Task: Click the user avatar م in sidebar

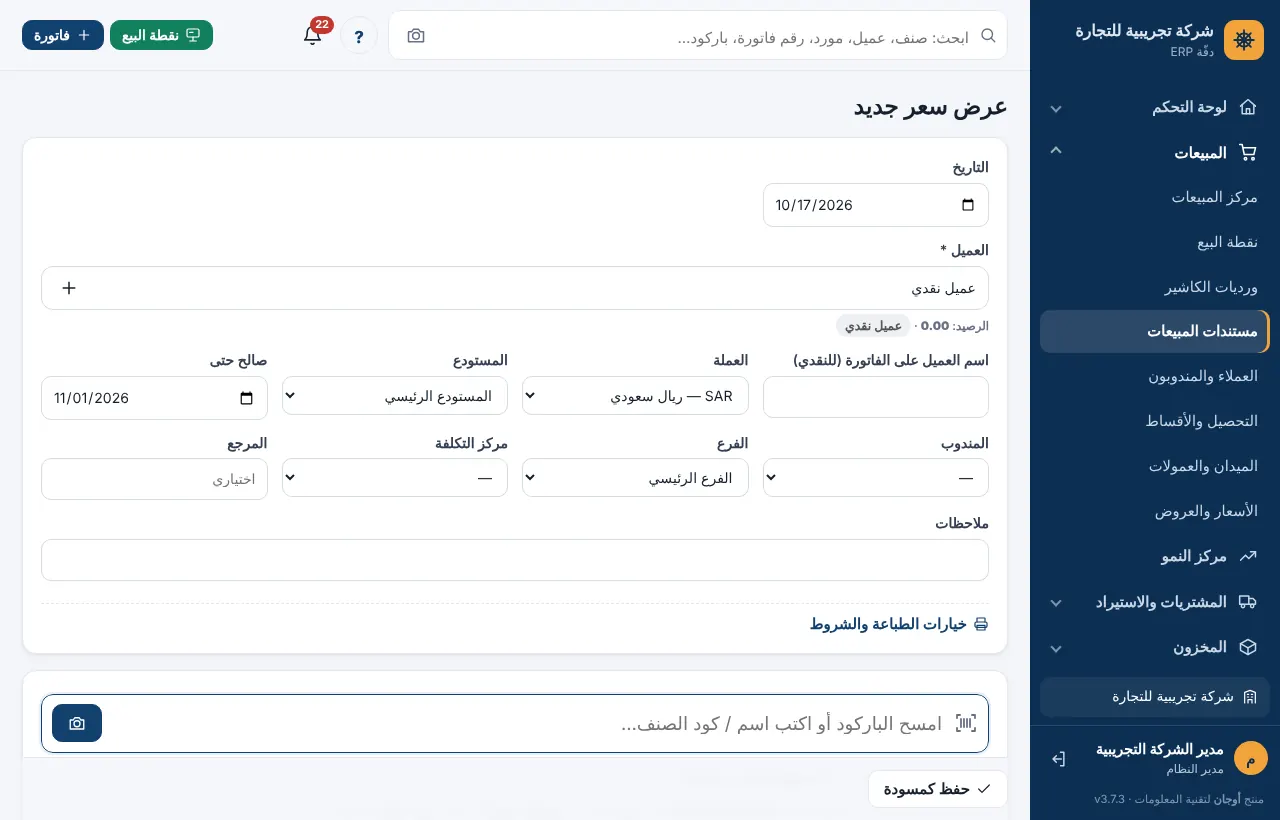Action: pos(1250,758)
